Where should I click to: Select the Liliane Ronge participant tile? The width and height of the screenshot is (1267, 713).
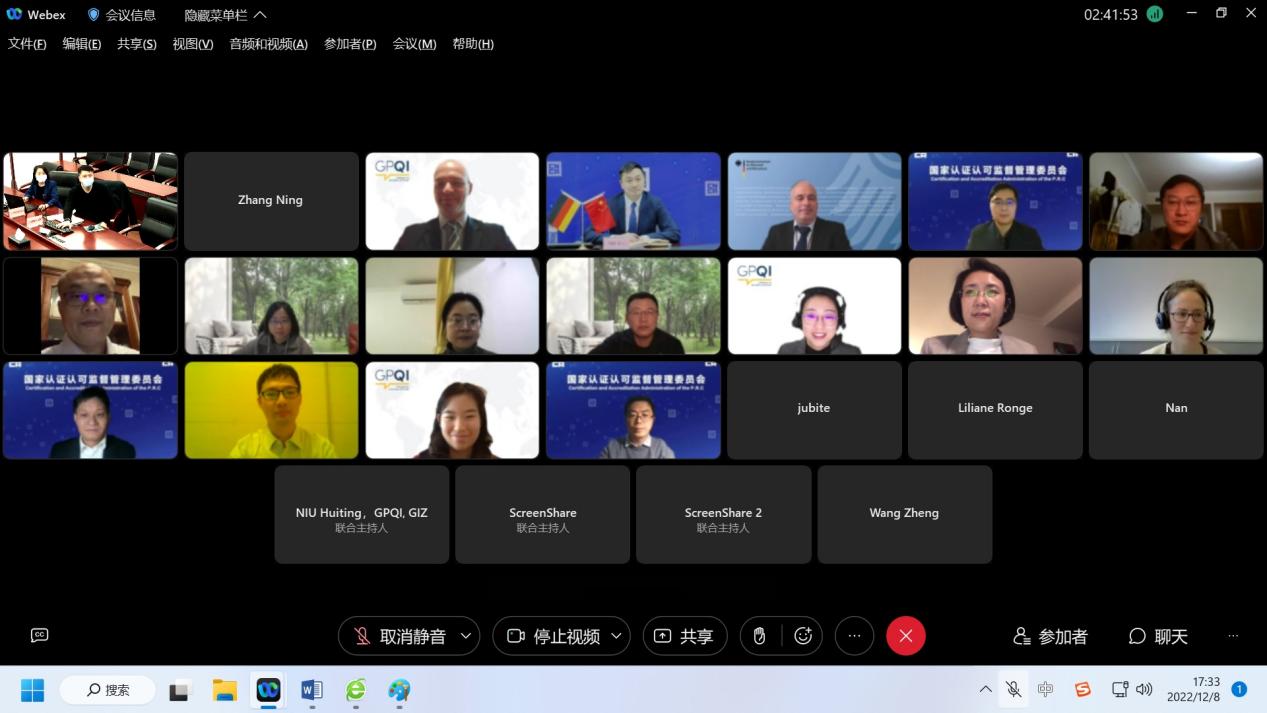[994, 409]
